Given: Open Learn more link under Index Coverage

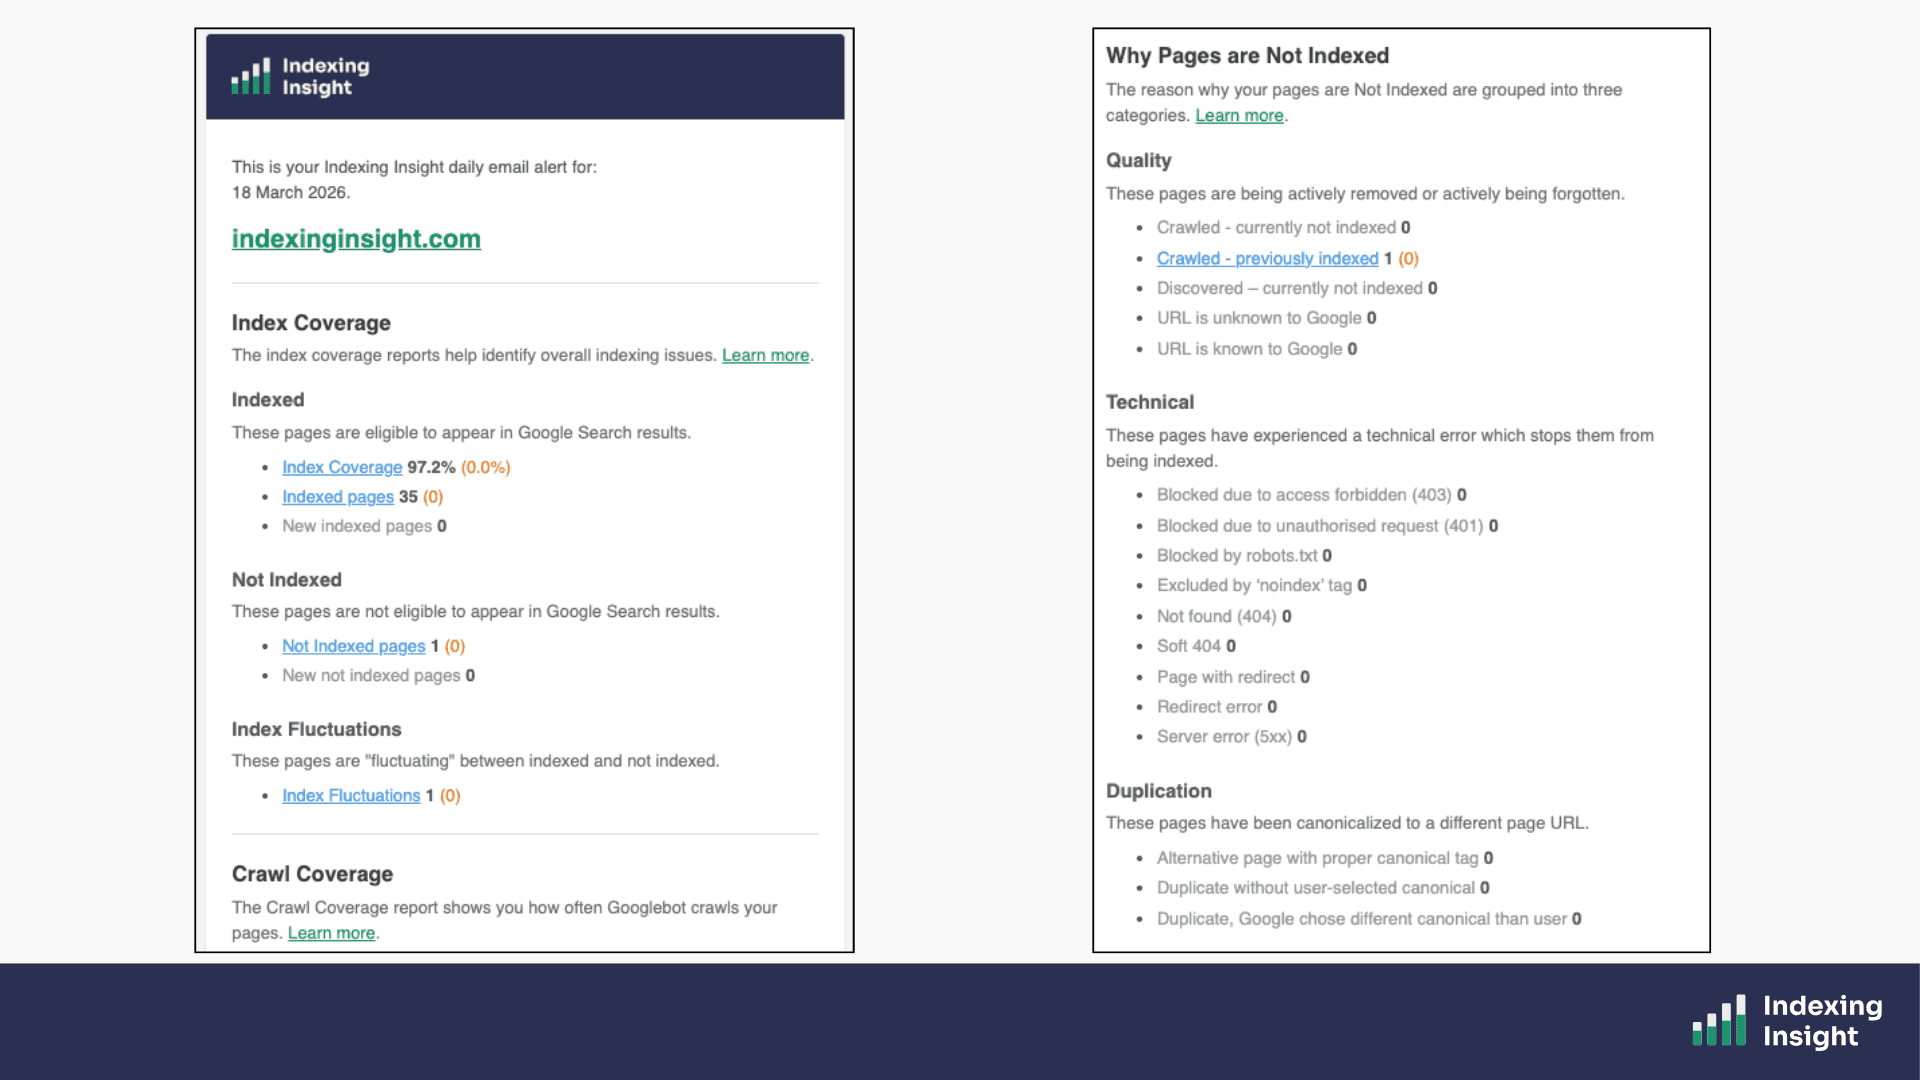Looking at the screenshot, I should click(x=765, y=355).
